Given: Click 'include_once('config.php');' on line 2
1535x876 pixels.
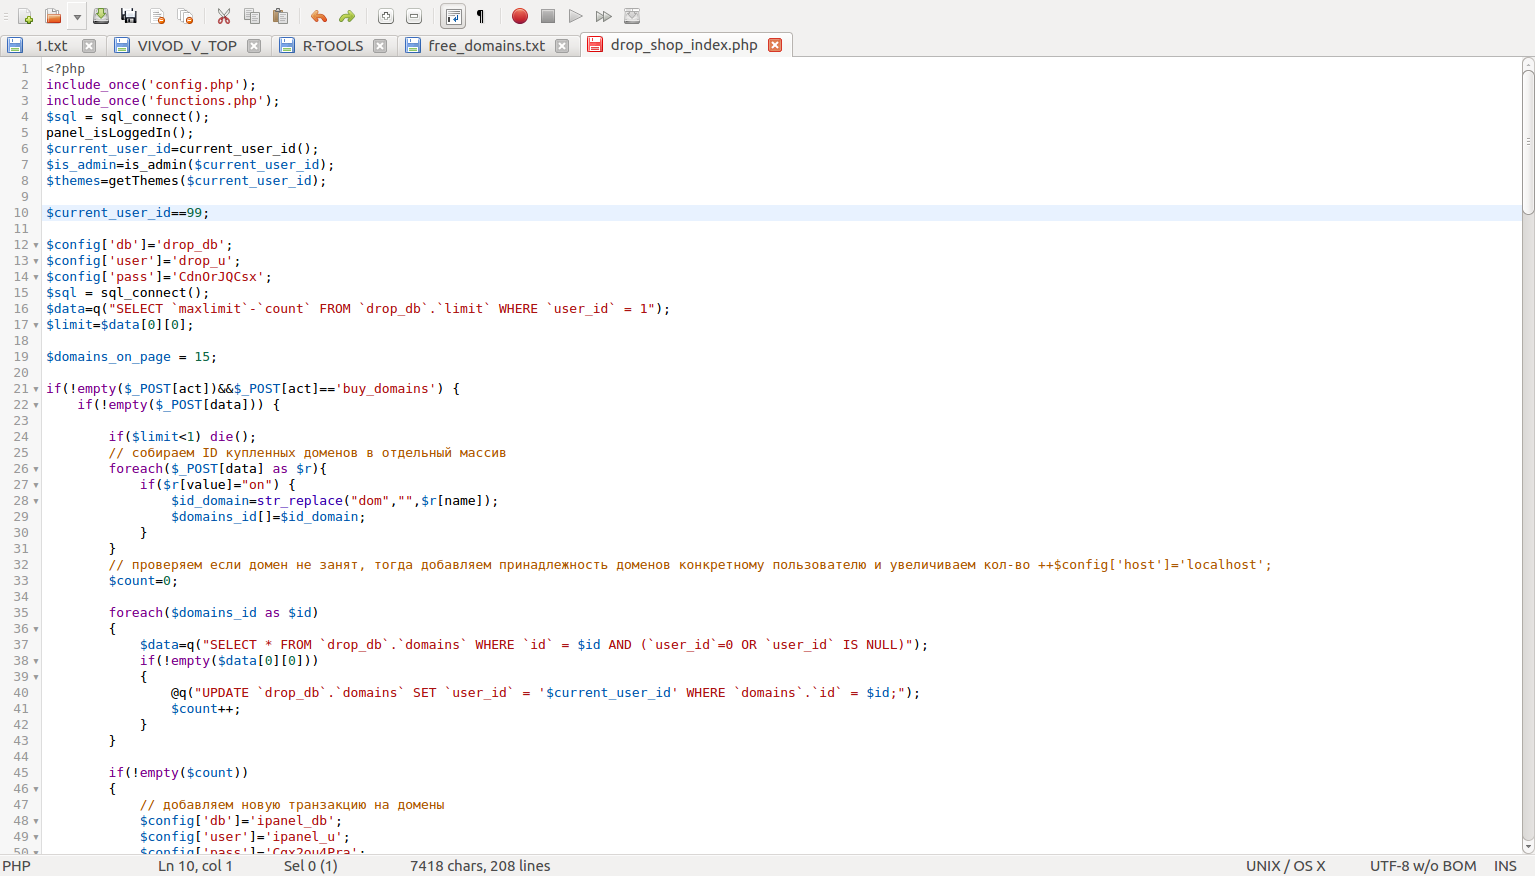Looking at the screenshot, I should [x=151, y=85].
